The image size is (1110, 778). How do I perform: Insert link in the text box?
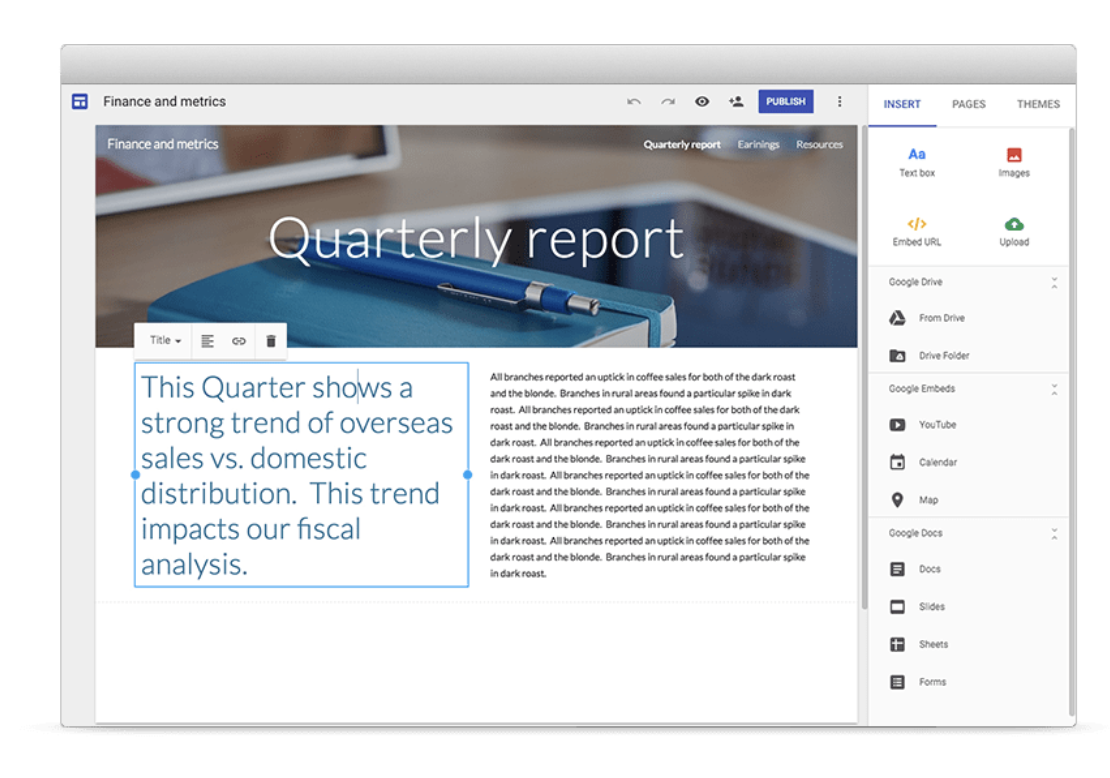239,341
